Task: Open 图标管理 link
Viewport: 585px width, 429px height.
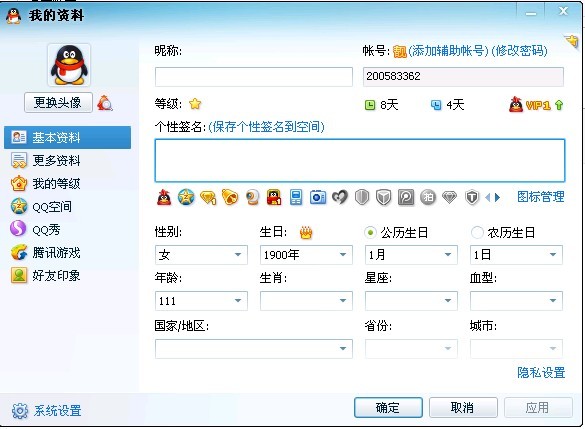Action: point(541,197)
